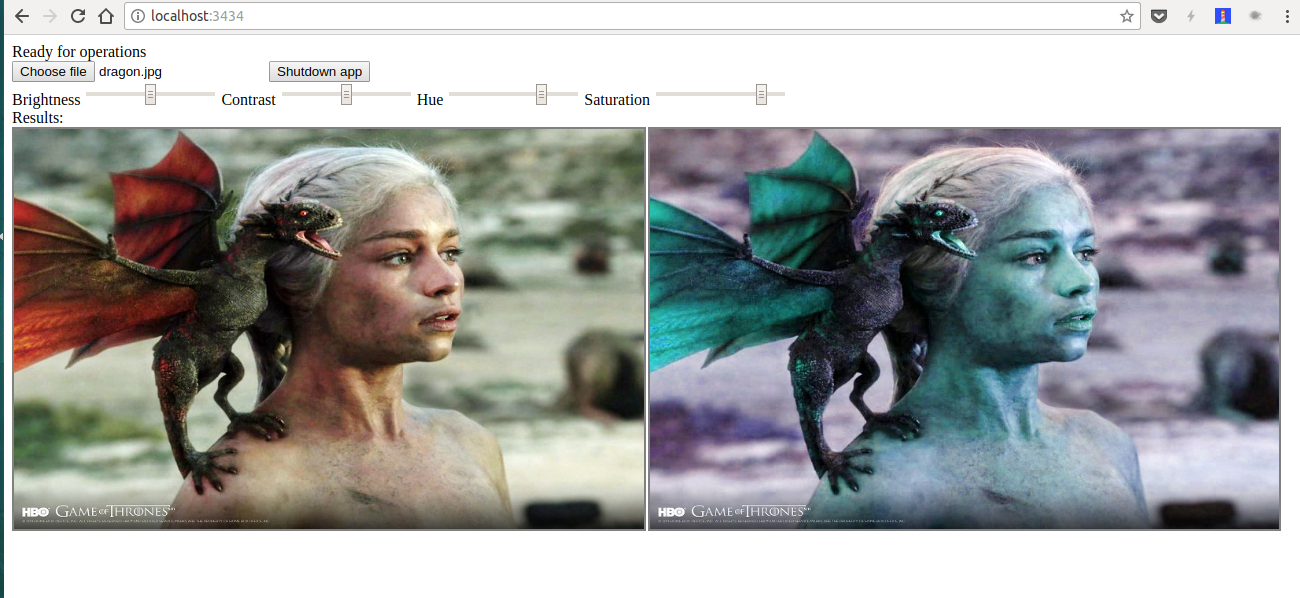Click the hue-shifted teal result image
1300x598 pixels.
(x=964, y=329)
